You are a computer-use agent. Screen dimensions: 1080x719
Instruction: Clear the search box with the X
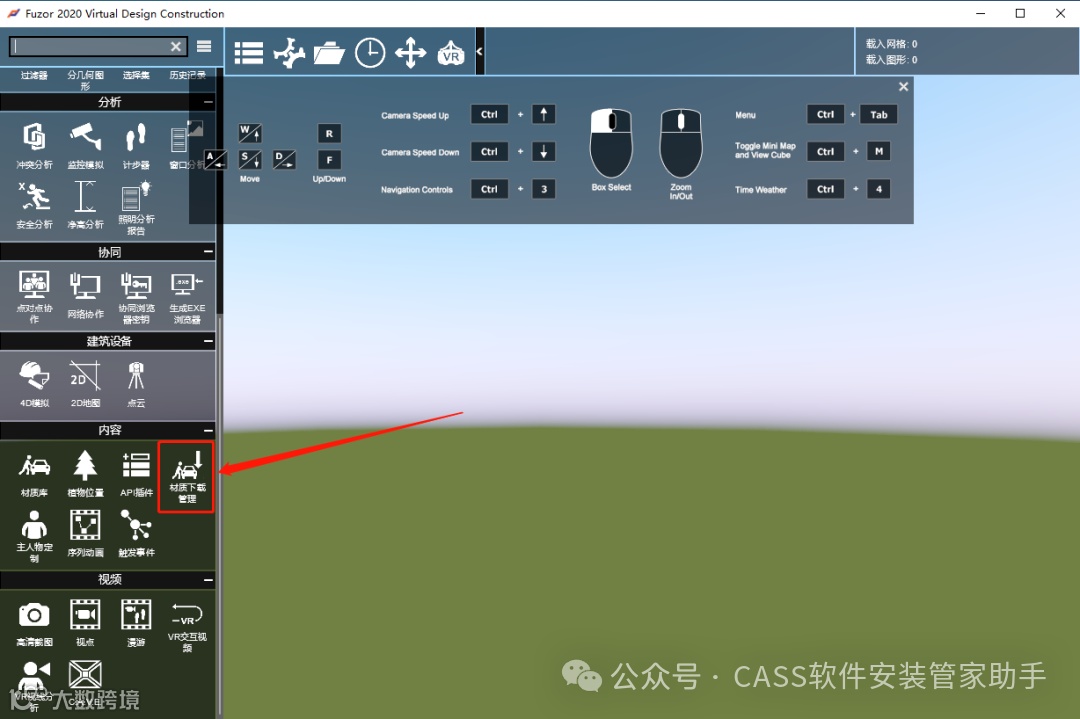point(176,46)
